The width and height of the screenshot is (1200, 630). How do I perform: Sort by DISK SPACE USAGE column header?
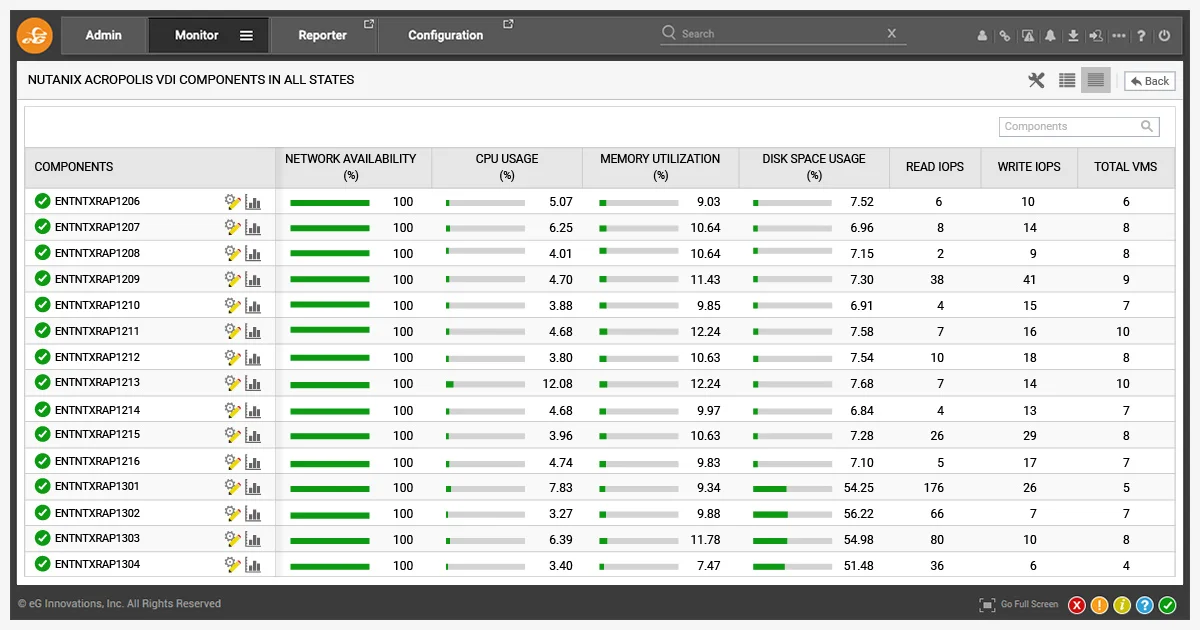coord(814,168)
